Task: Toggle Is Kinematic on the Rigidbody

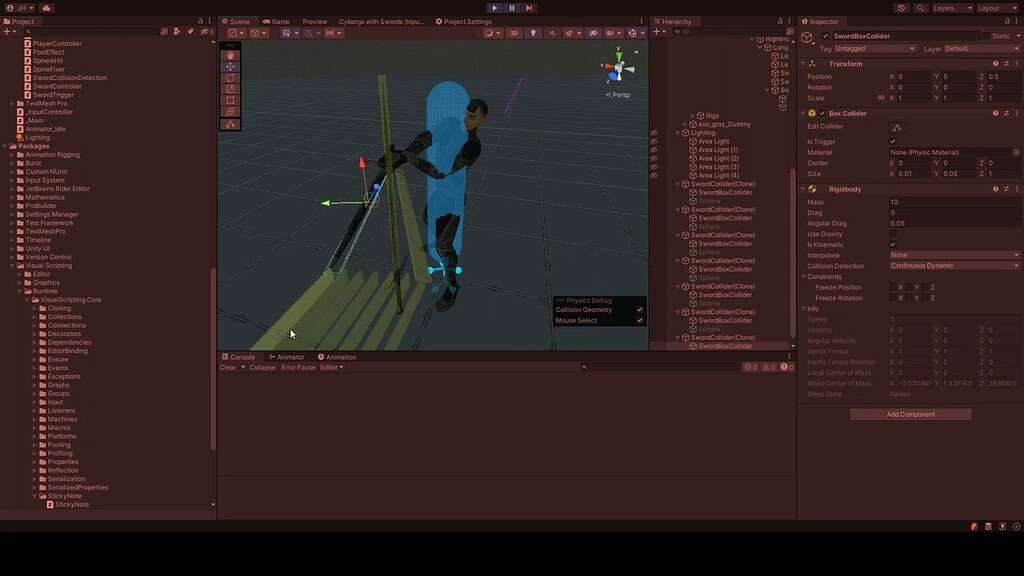Action: (x=893, y=244)
